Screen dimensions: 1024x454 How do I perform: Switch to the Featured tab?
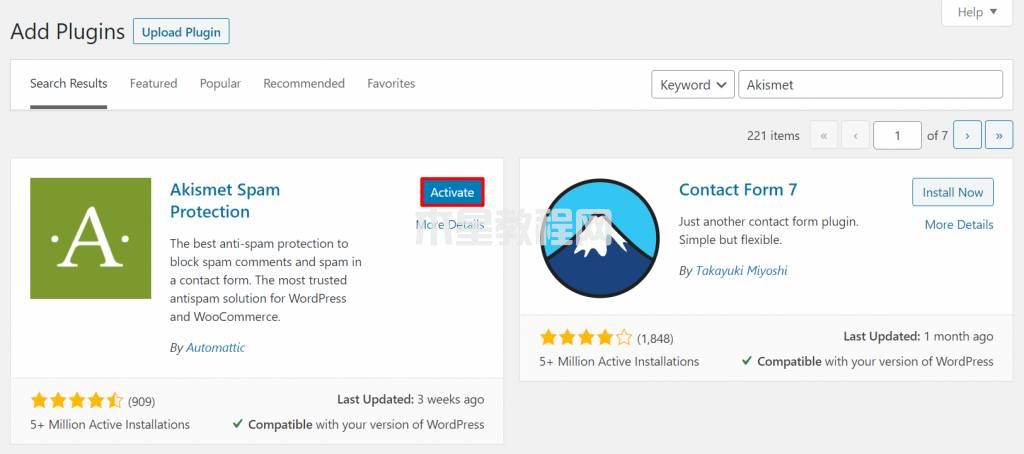153,84
